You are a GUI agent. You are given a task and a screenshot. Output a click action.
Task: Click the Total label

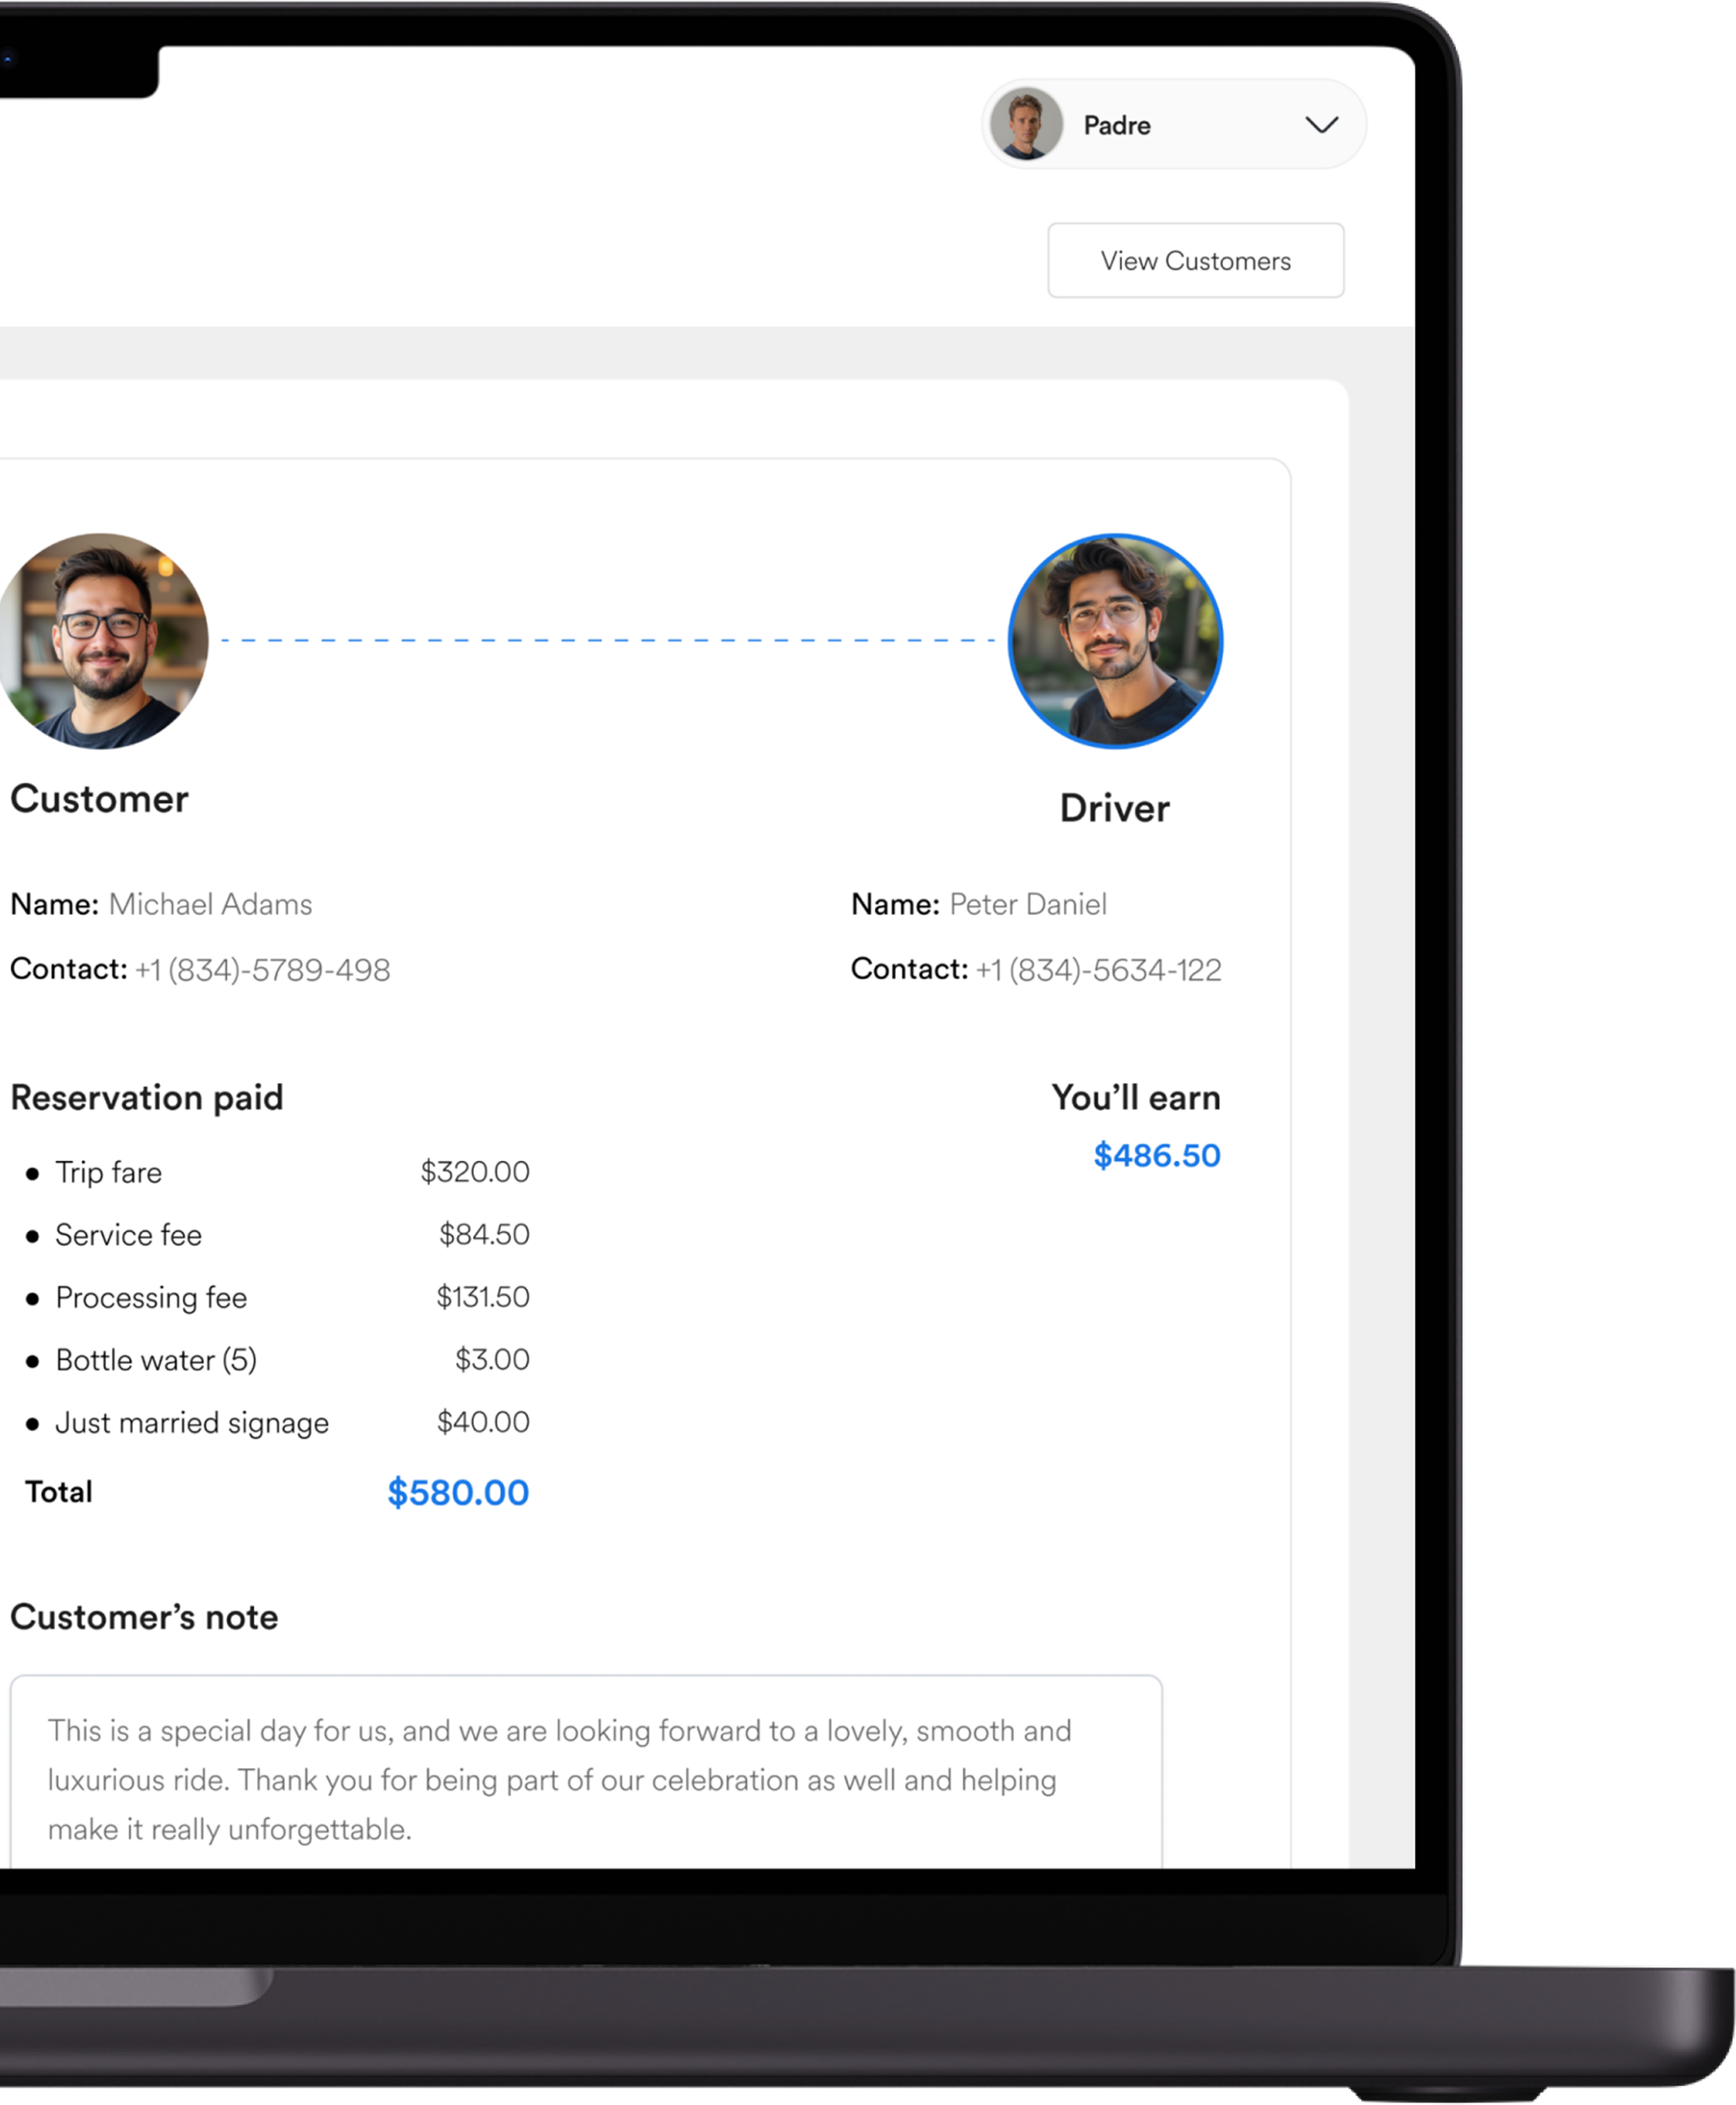(x=59, y=1492)
